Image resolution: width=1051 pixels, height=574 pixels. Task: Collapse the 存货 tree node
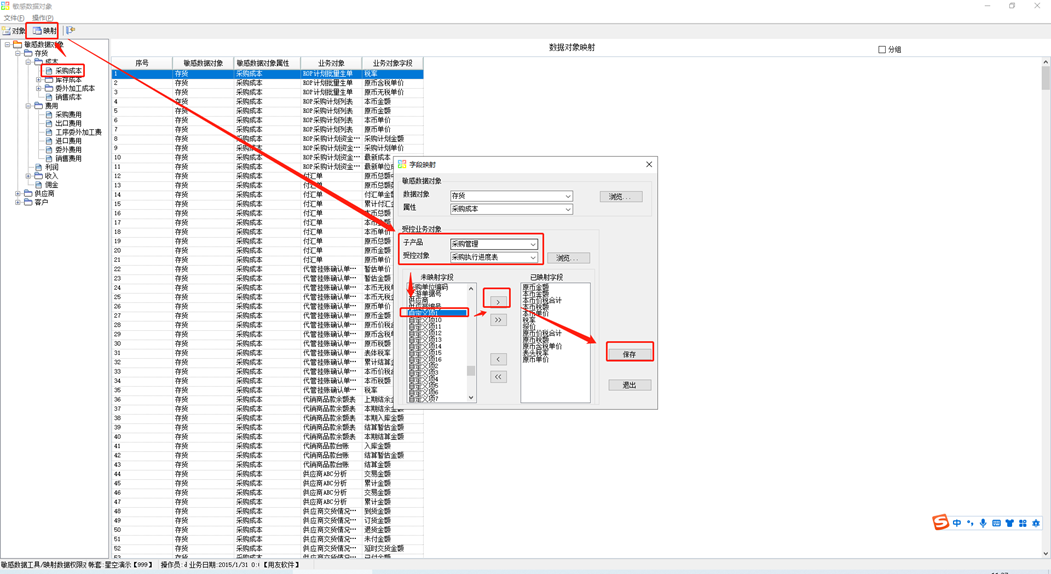(x=18, y=54)
